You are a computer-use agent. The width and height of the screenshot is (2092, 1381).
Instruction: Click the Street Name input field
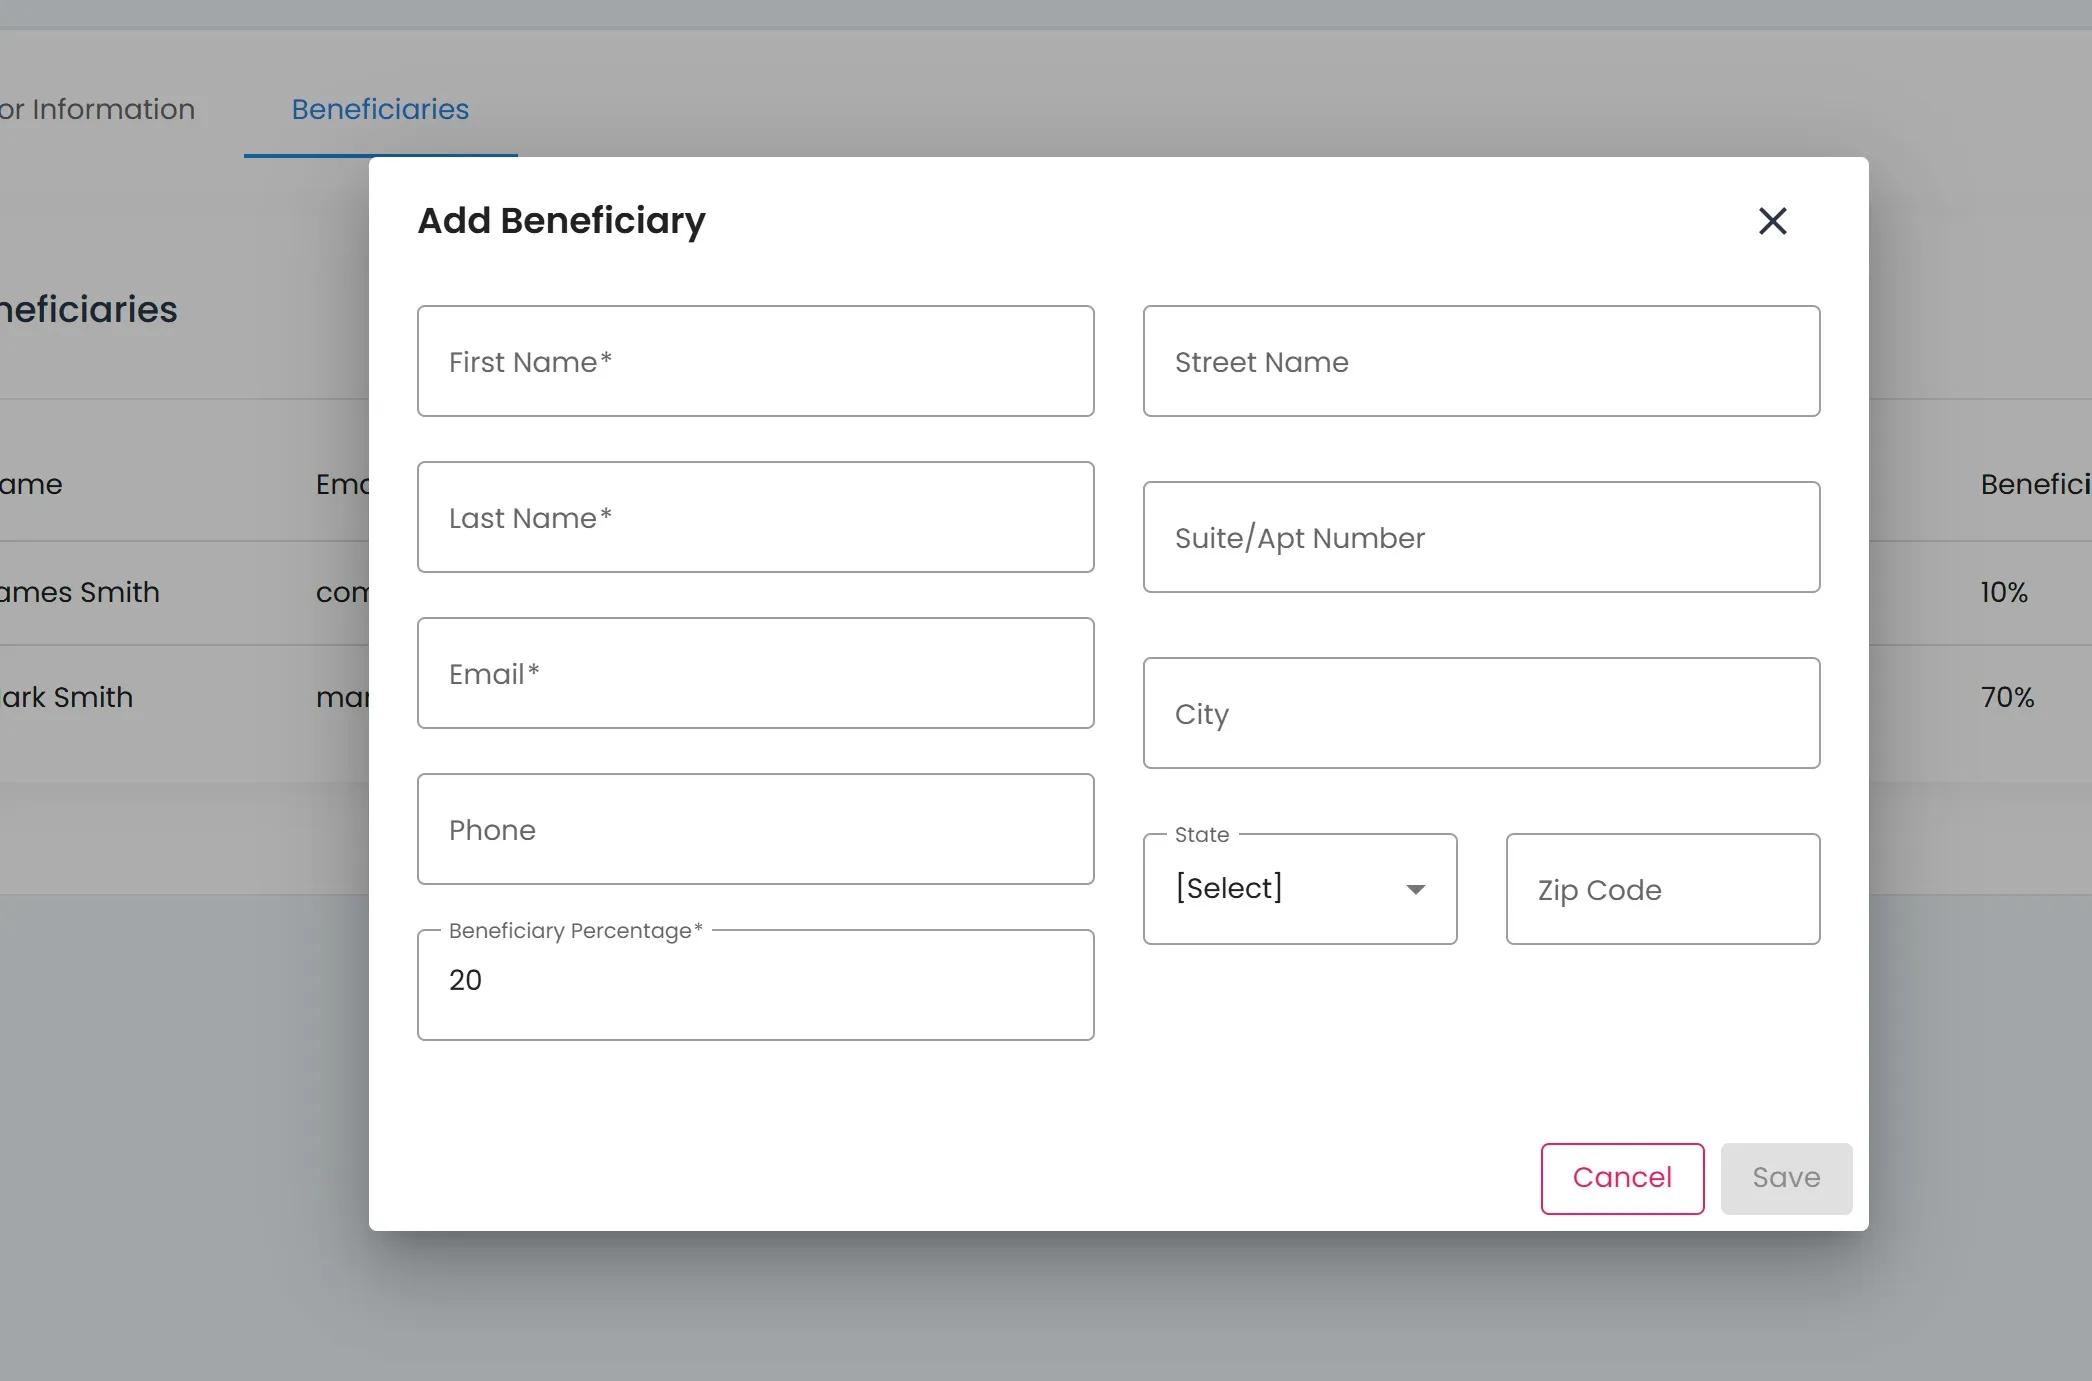[1481, 361]
